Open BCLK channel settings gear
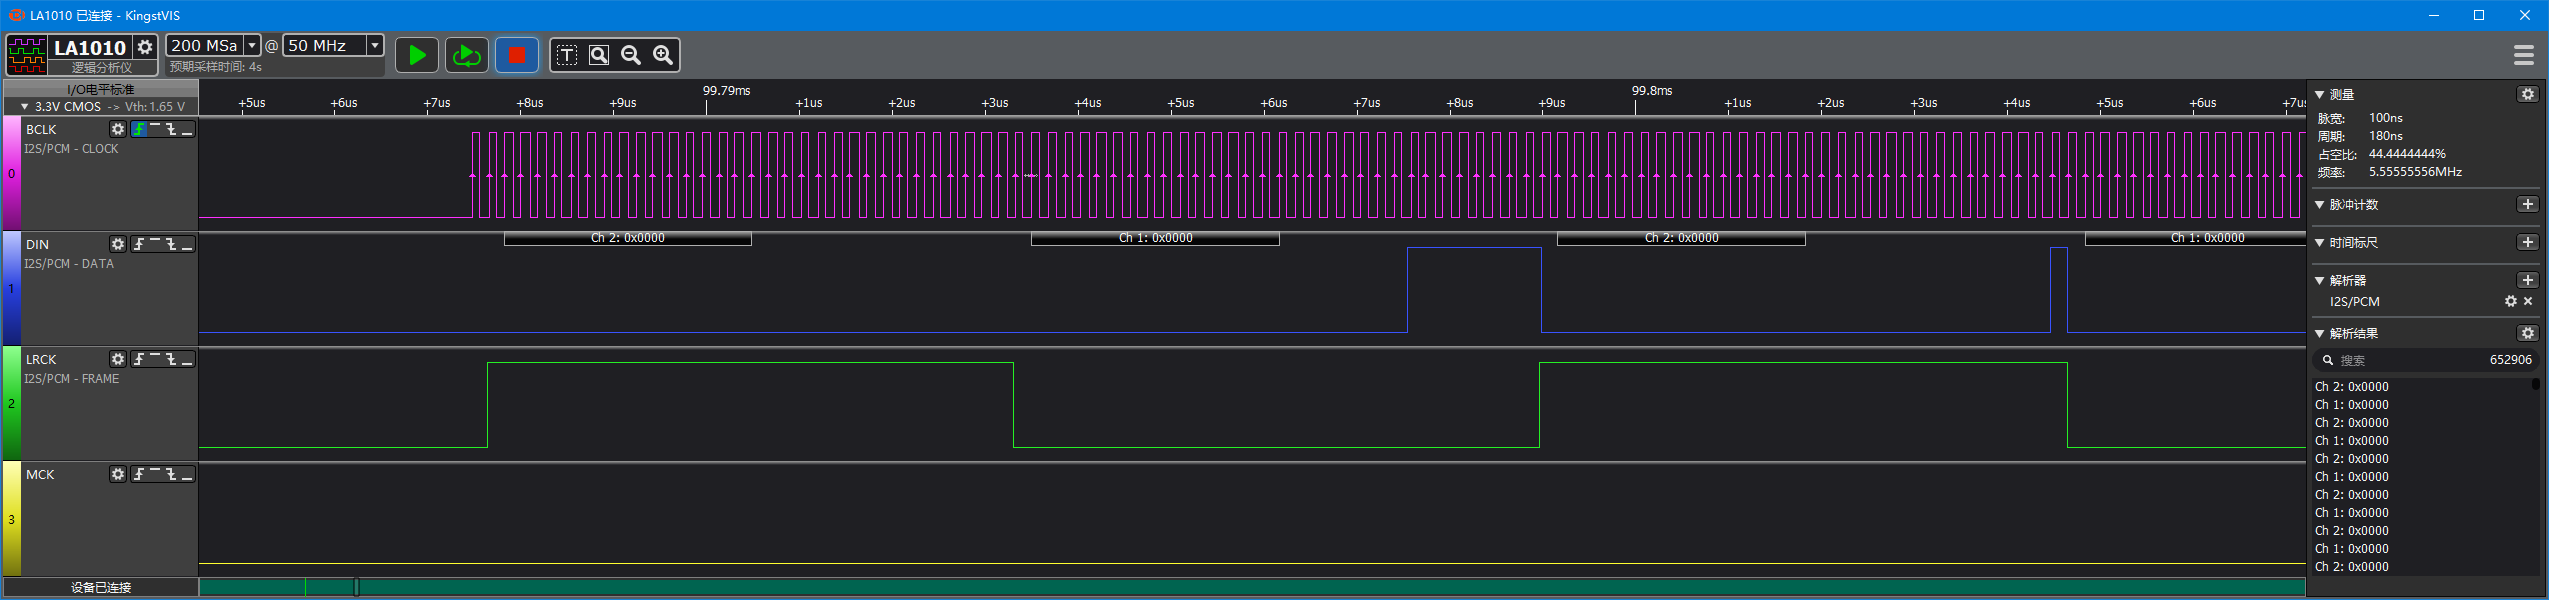 click(118, 129)
